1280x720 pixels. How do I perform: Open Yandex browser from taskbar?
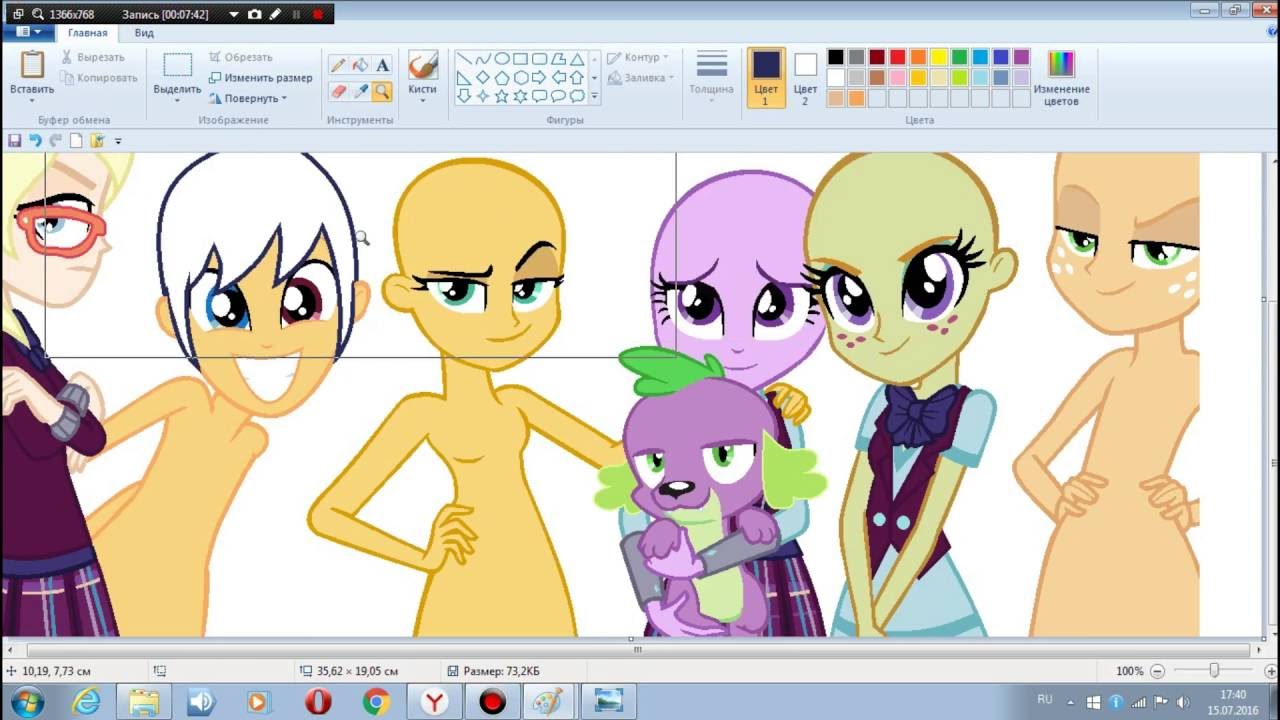click(435, 702)
